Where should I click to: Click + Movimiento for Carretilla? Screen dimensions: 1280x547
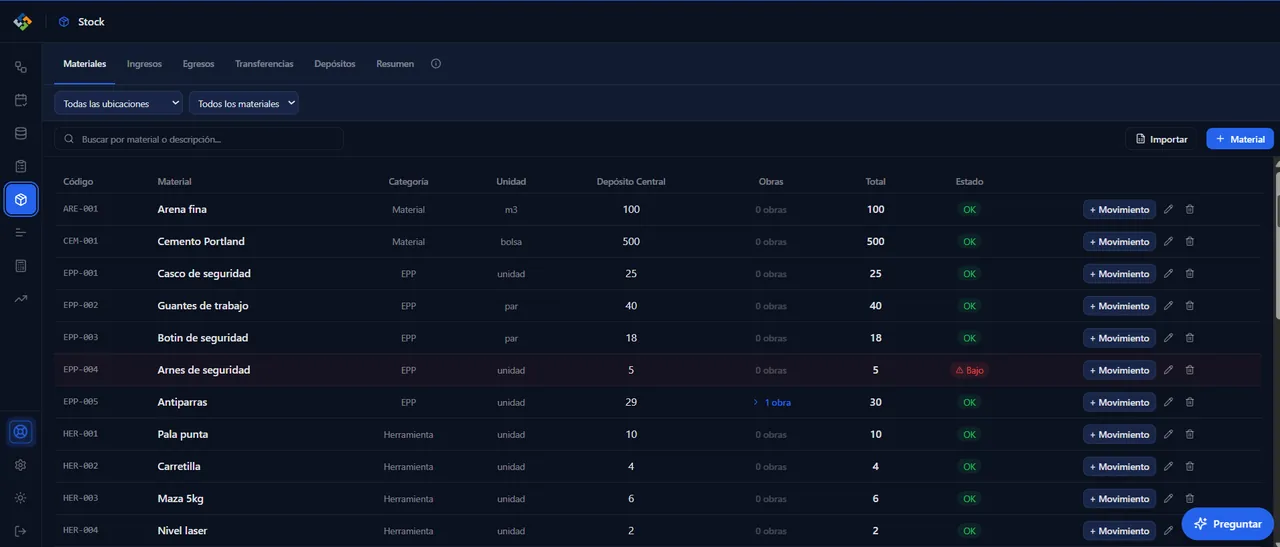[1119, 466]
